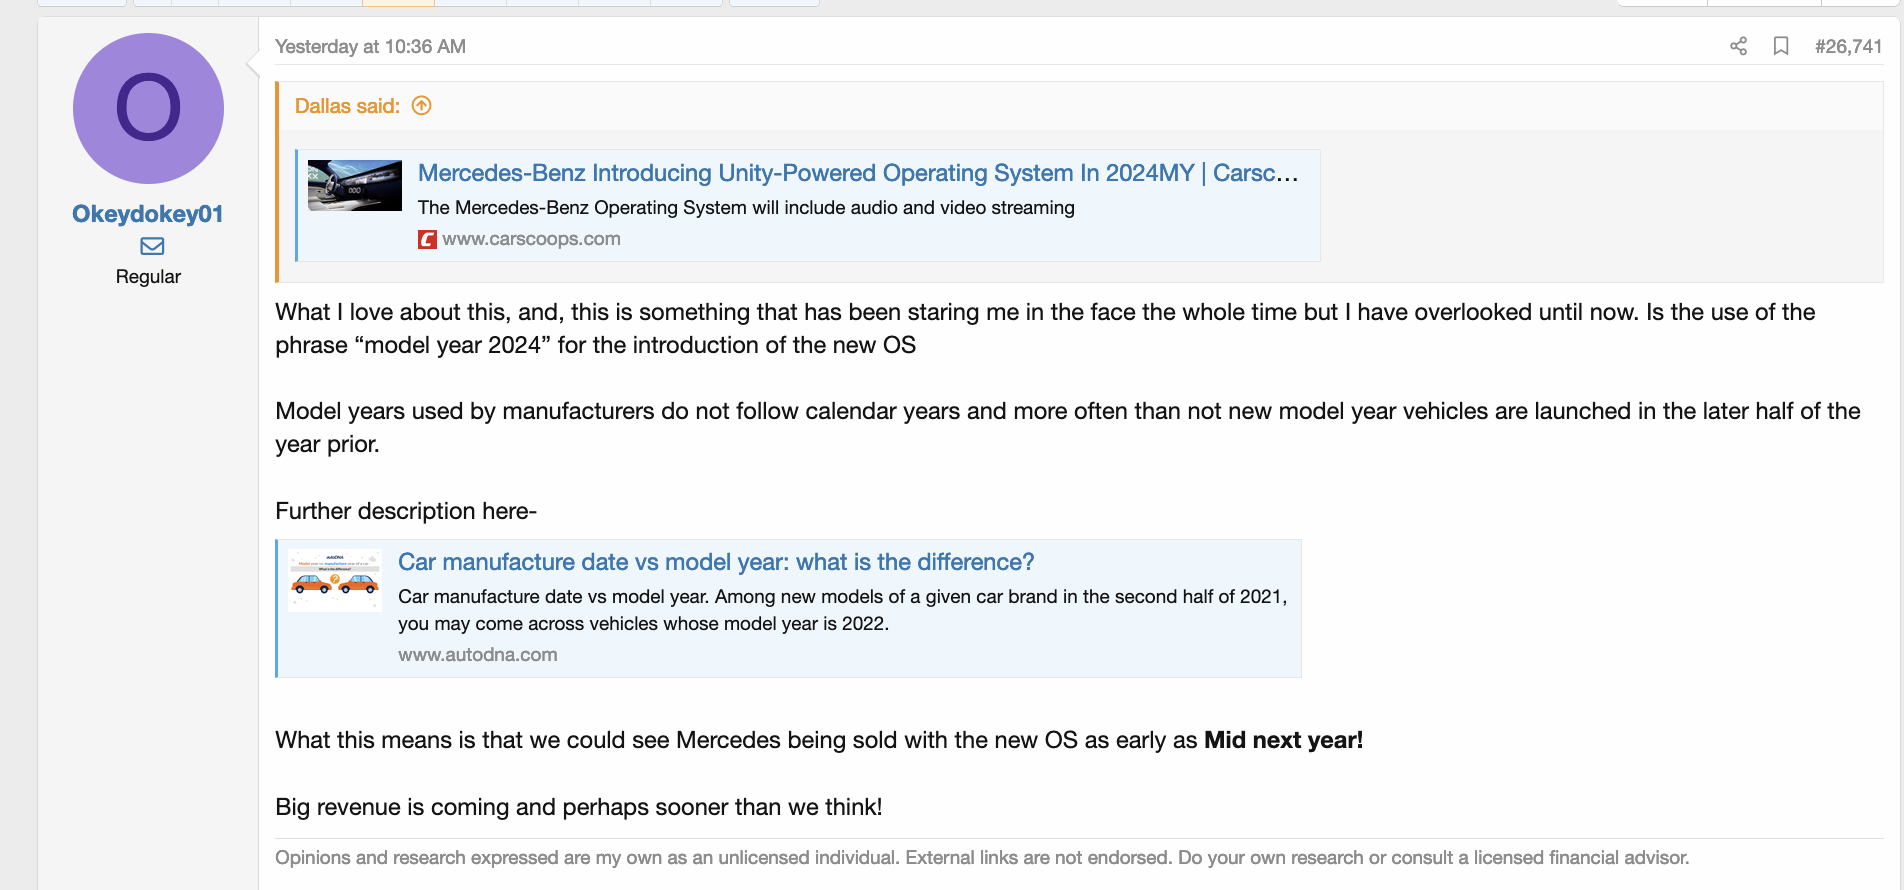
Task: Click the Regular user title
Action: tap(148, 277)
